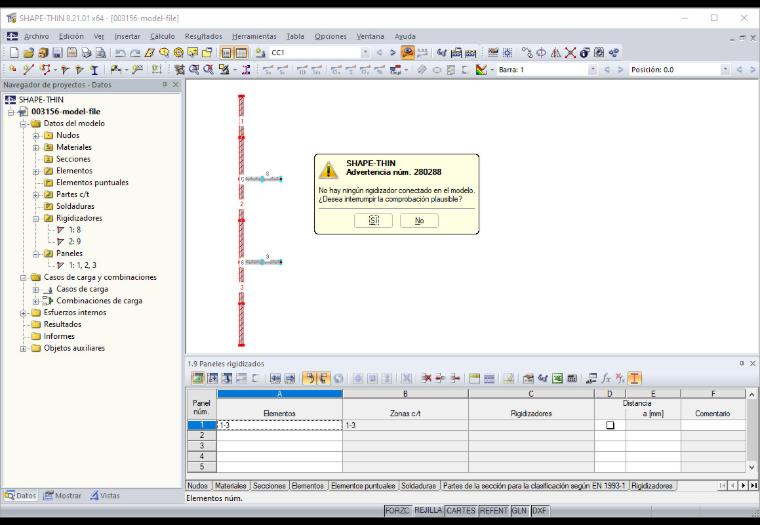Screen dimensions: 760x525
Task: Click the Redo arrow icon
Action: tap(135, 53)
